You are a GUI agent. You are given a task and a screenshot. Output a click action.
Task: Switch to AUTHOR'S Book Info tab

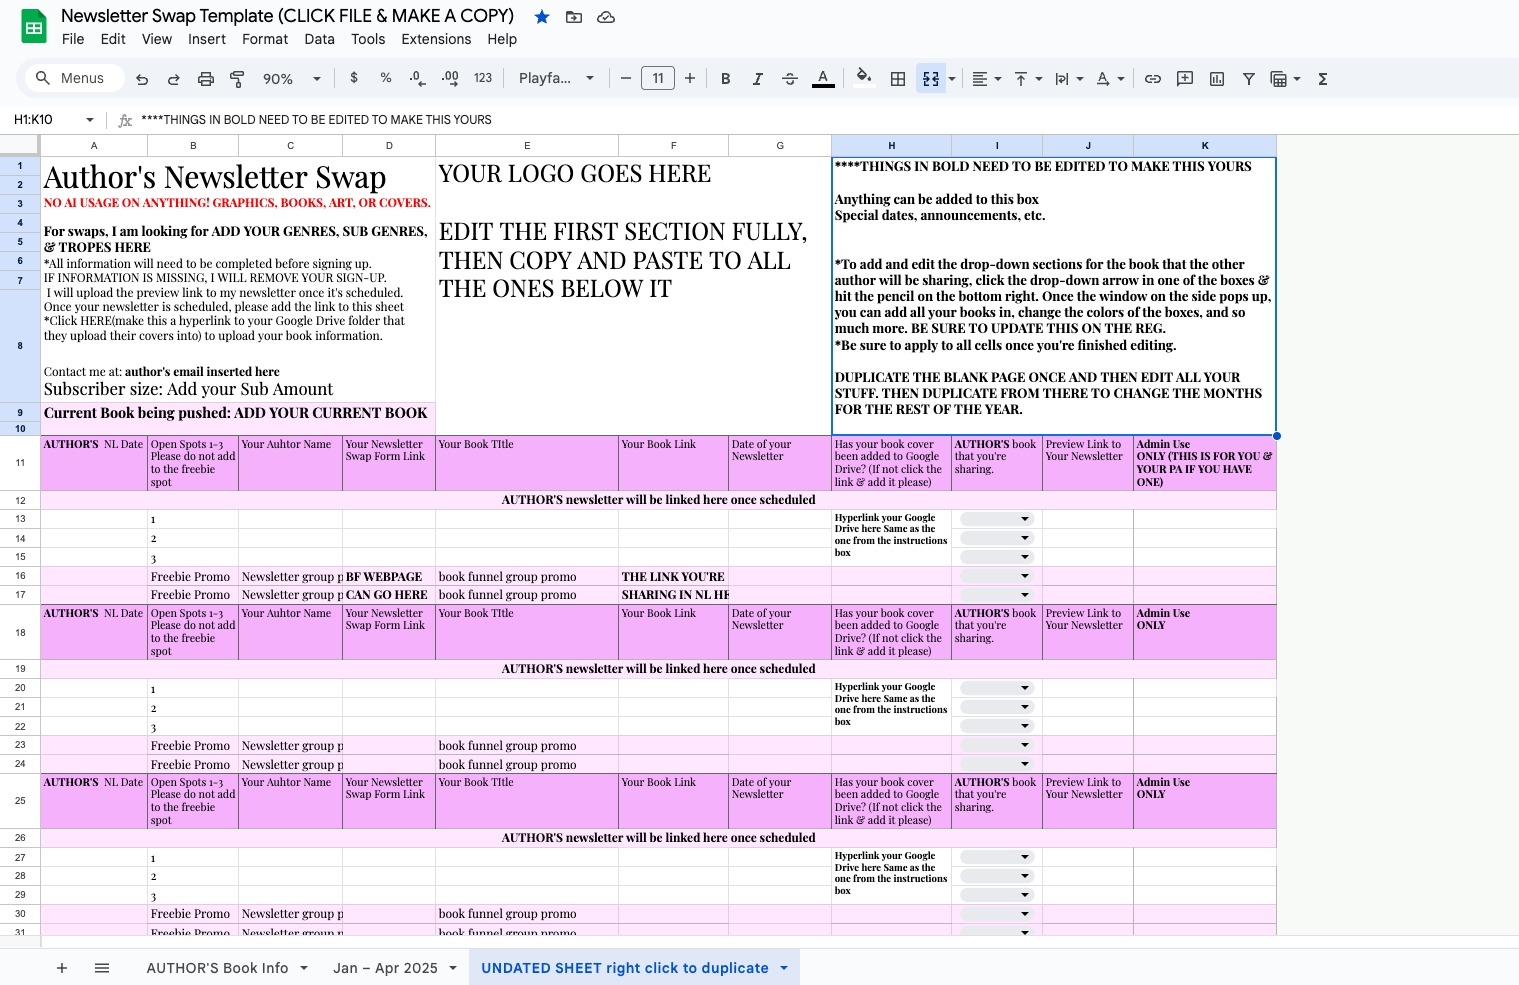pos(217,968)
